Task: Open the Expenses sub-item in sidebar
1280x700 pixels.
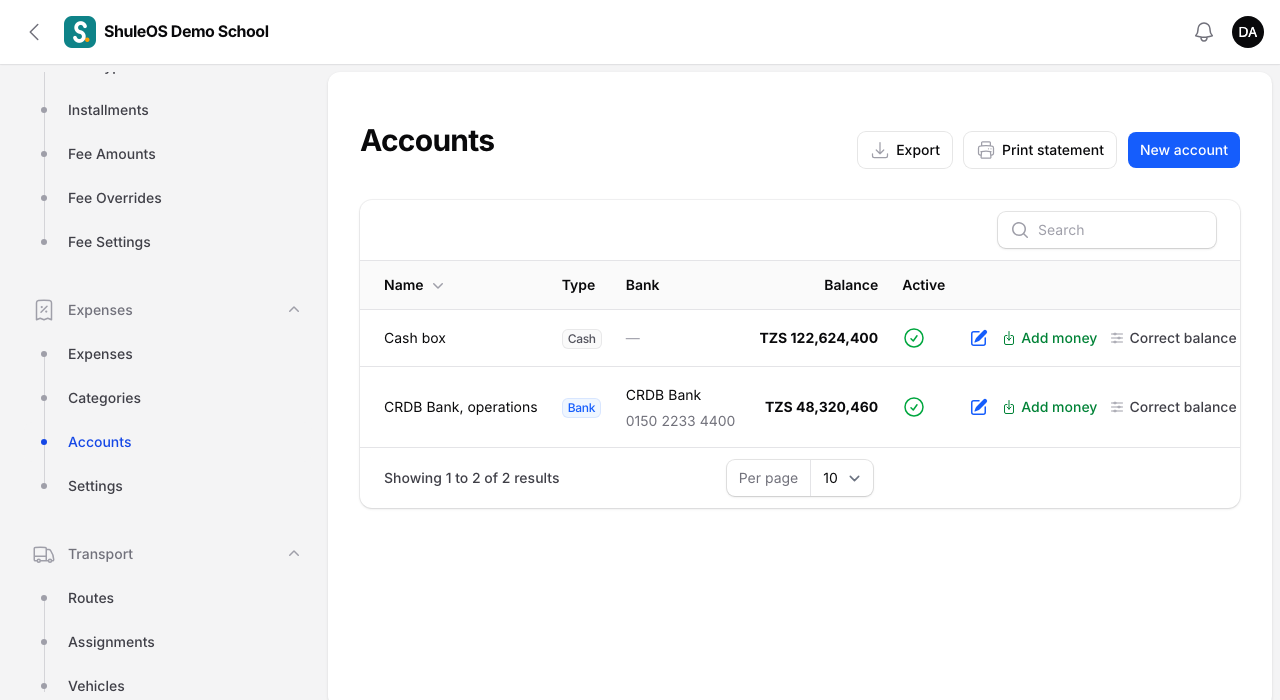Action: pos(100,354)
